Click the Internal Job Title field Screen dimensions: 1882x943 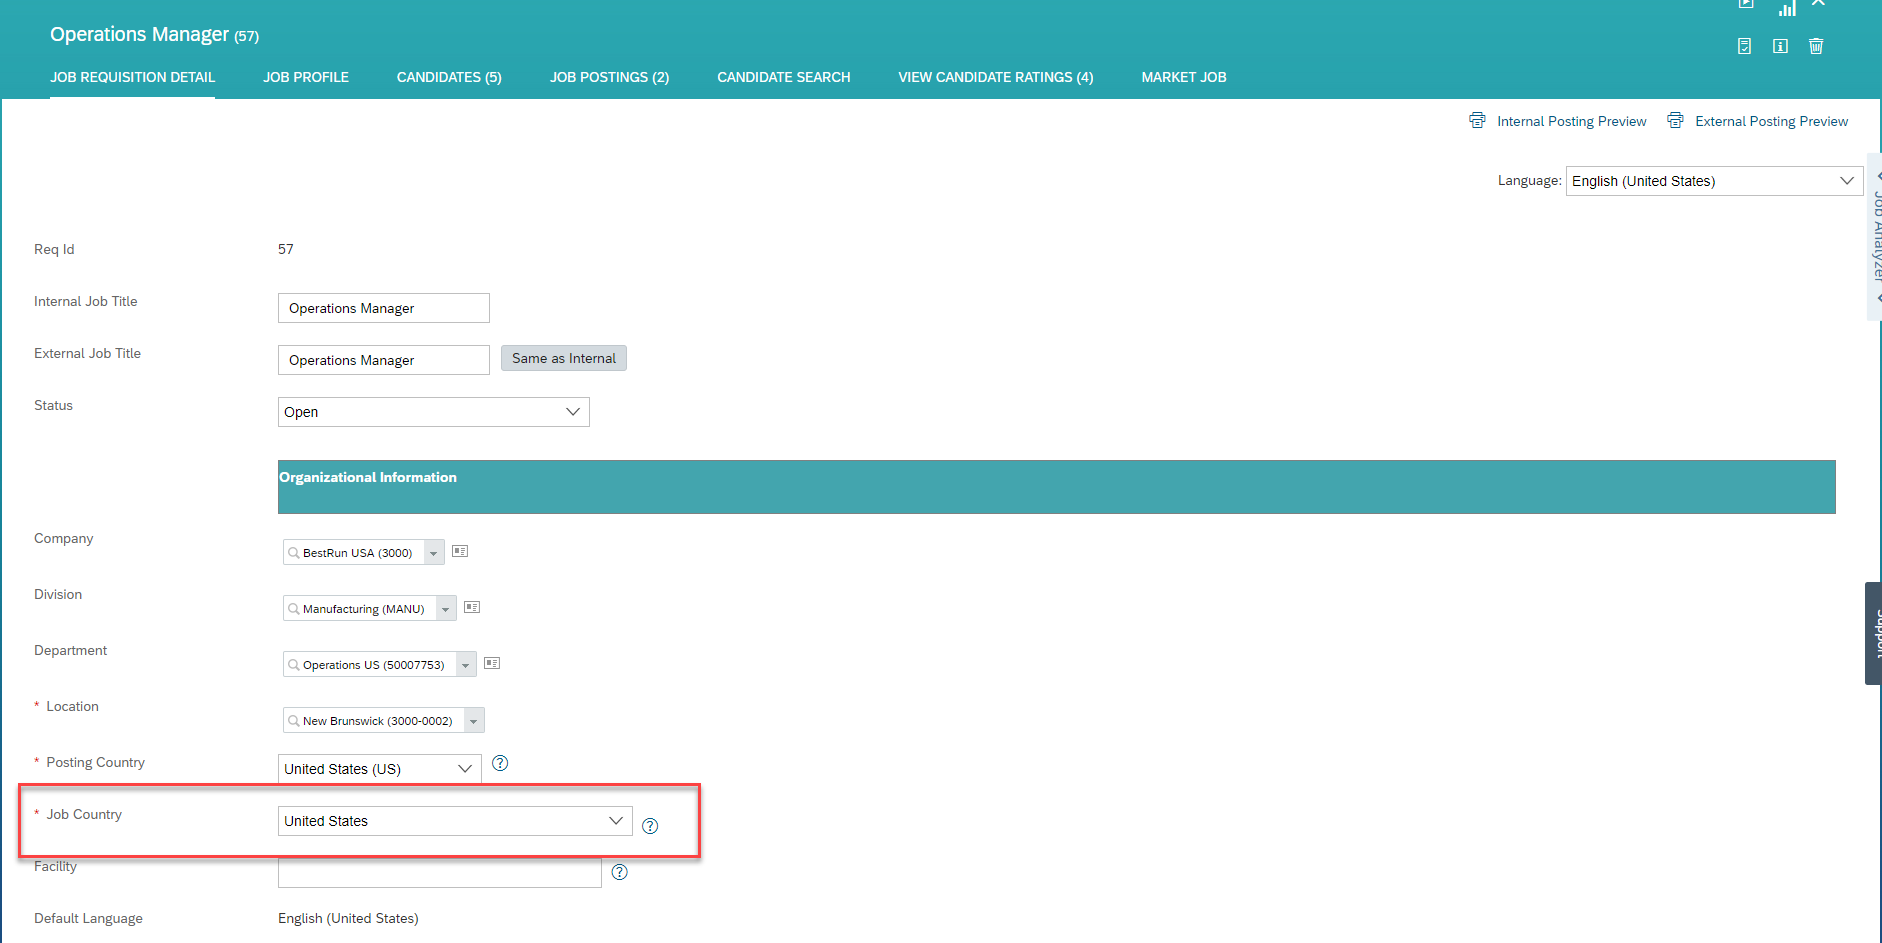click(x=384, y=308)
